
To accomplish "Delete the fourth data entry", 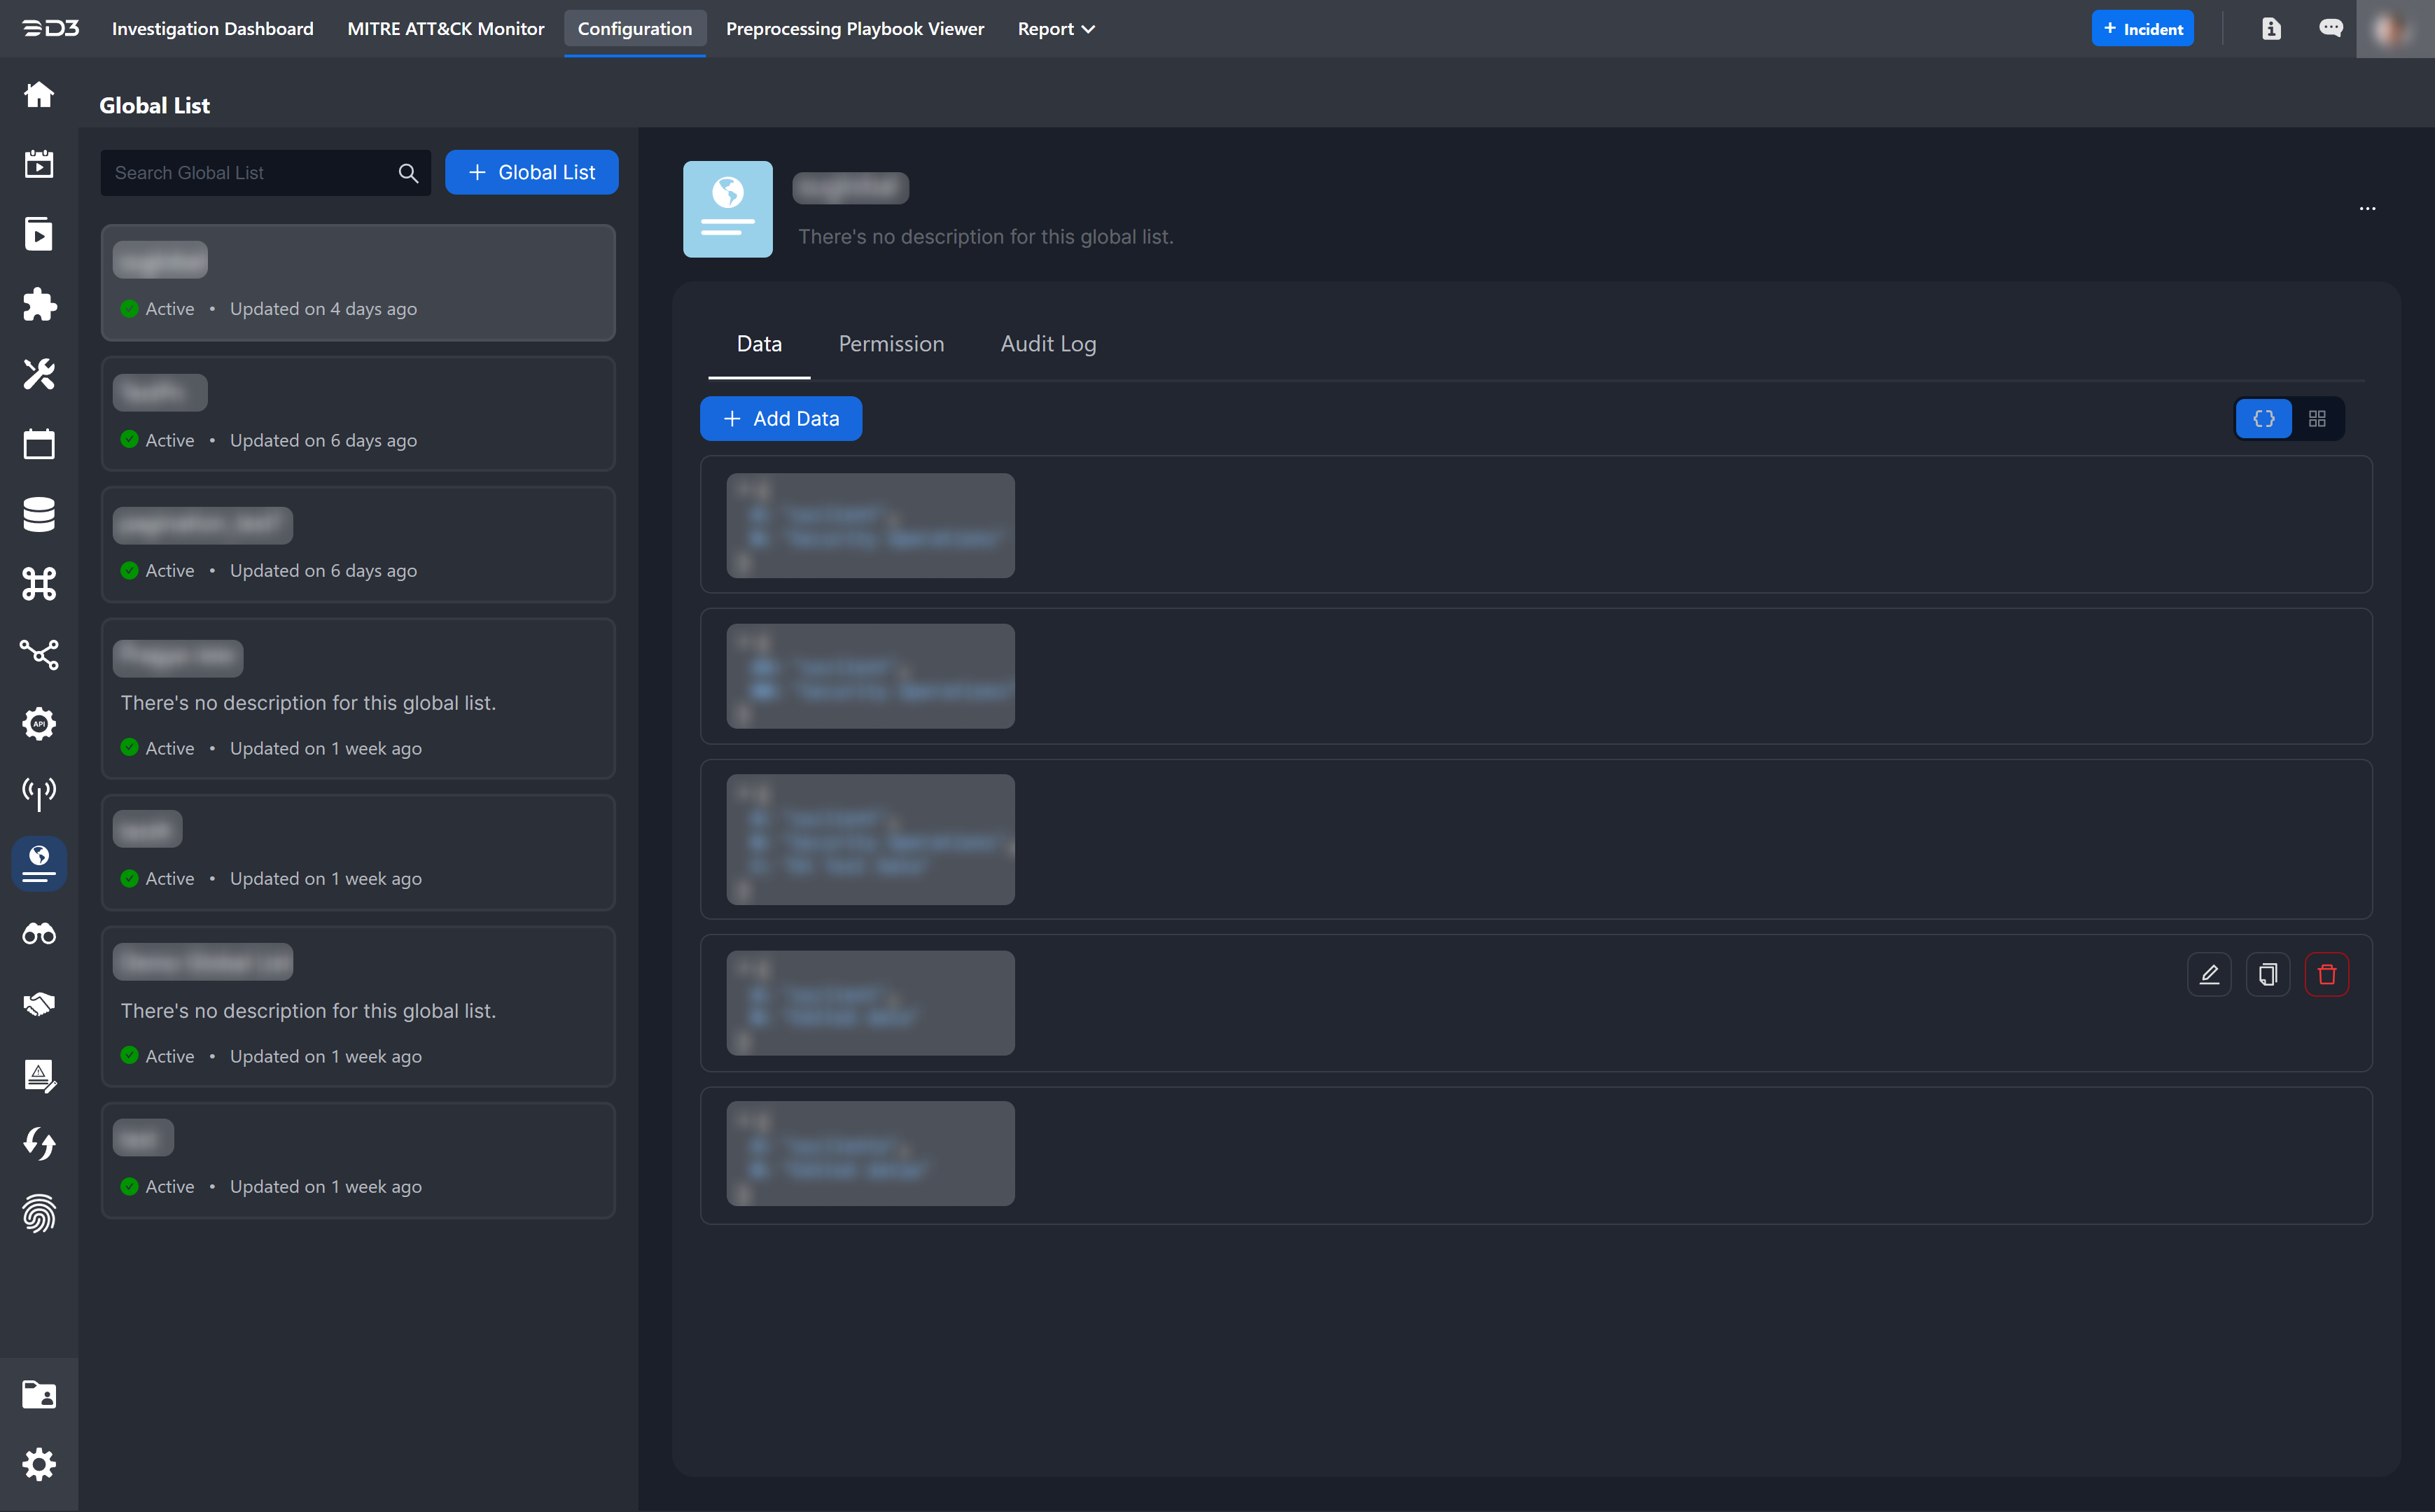I will click(x=2326, y=974).
